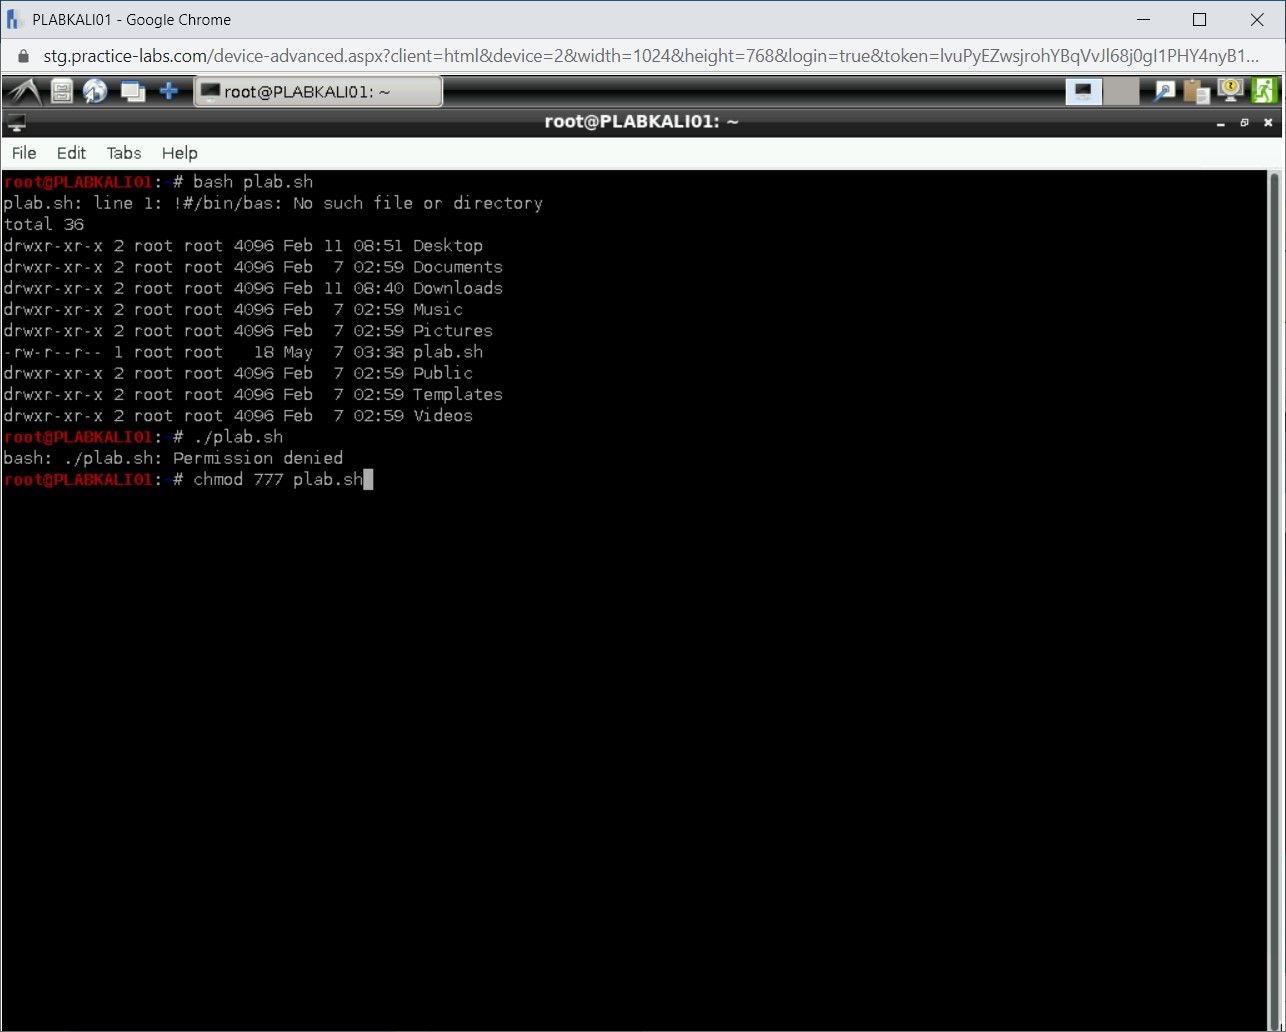This screenshot has height=1032, width=1286.
Task: Open the clipboard manager tray icon
Action: pos(1196,92)
